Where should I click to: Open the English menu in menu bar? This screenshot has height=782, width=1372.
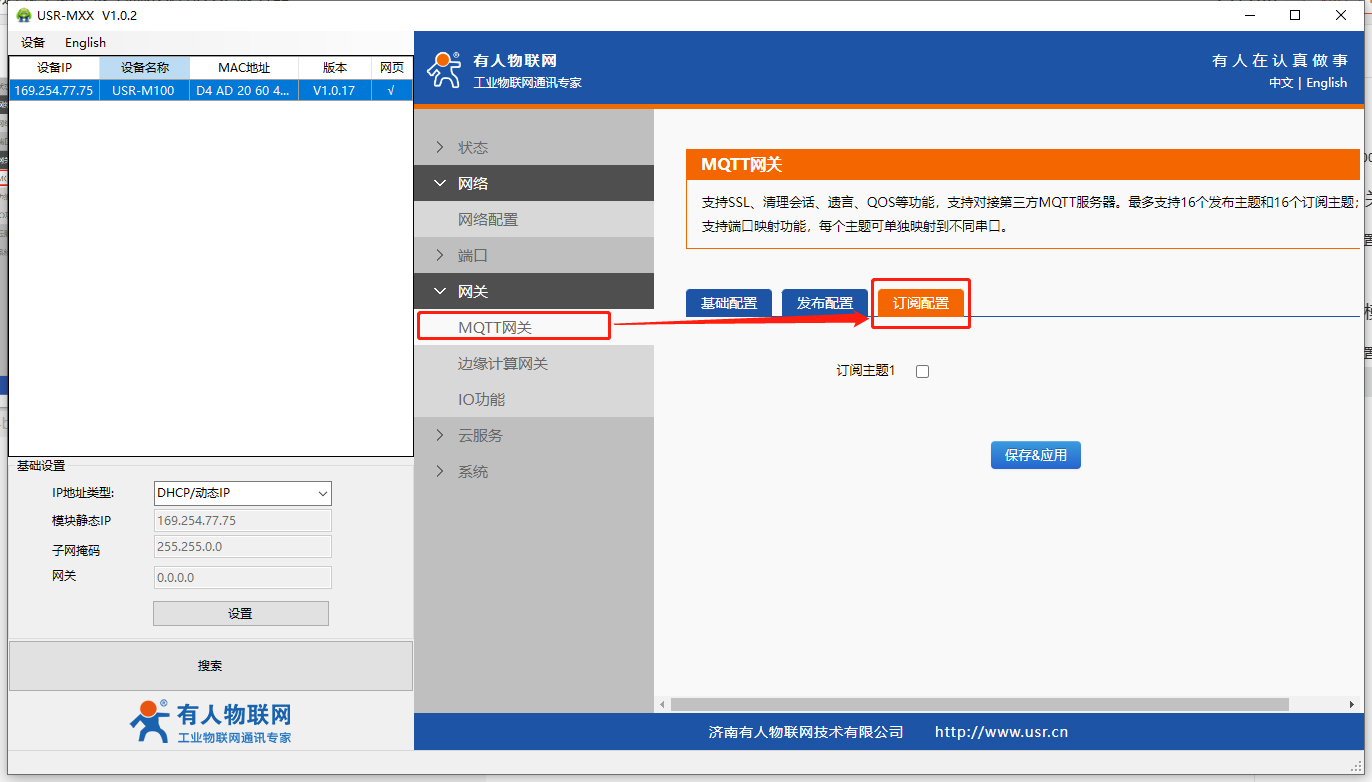(x=85, y=43)
